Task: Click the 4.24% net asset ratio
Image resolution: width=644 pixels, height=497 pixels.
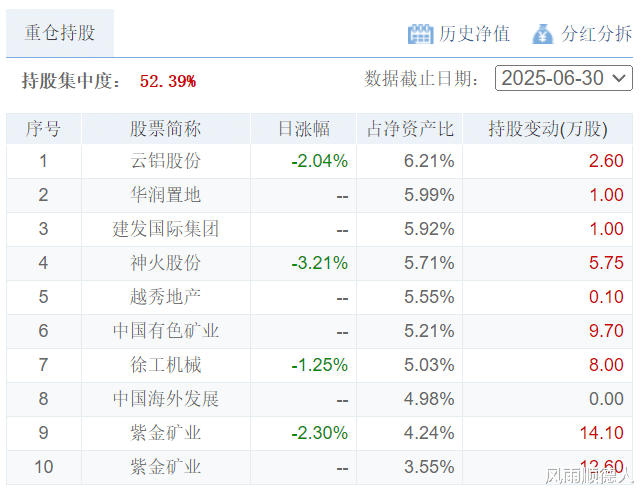Action: click(429, 433)
